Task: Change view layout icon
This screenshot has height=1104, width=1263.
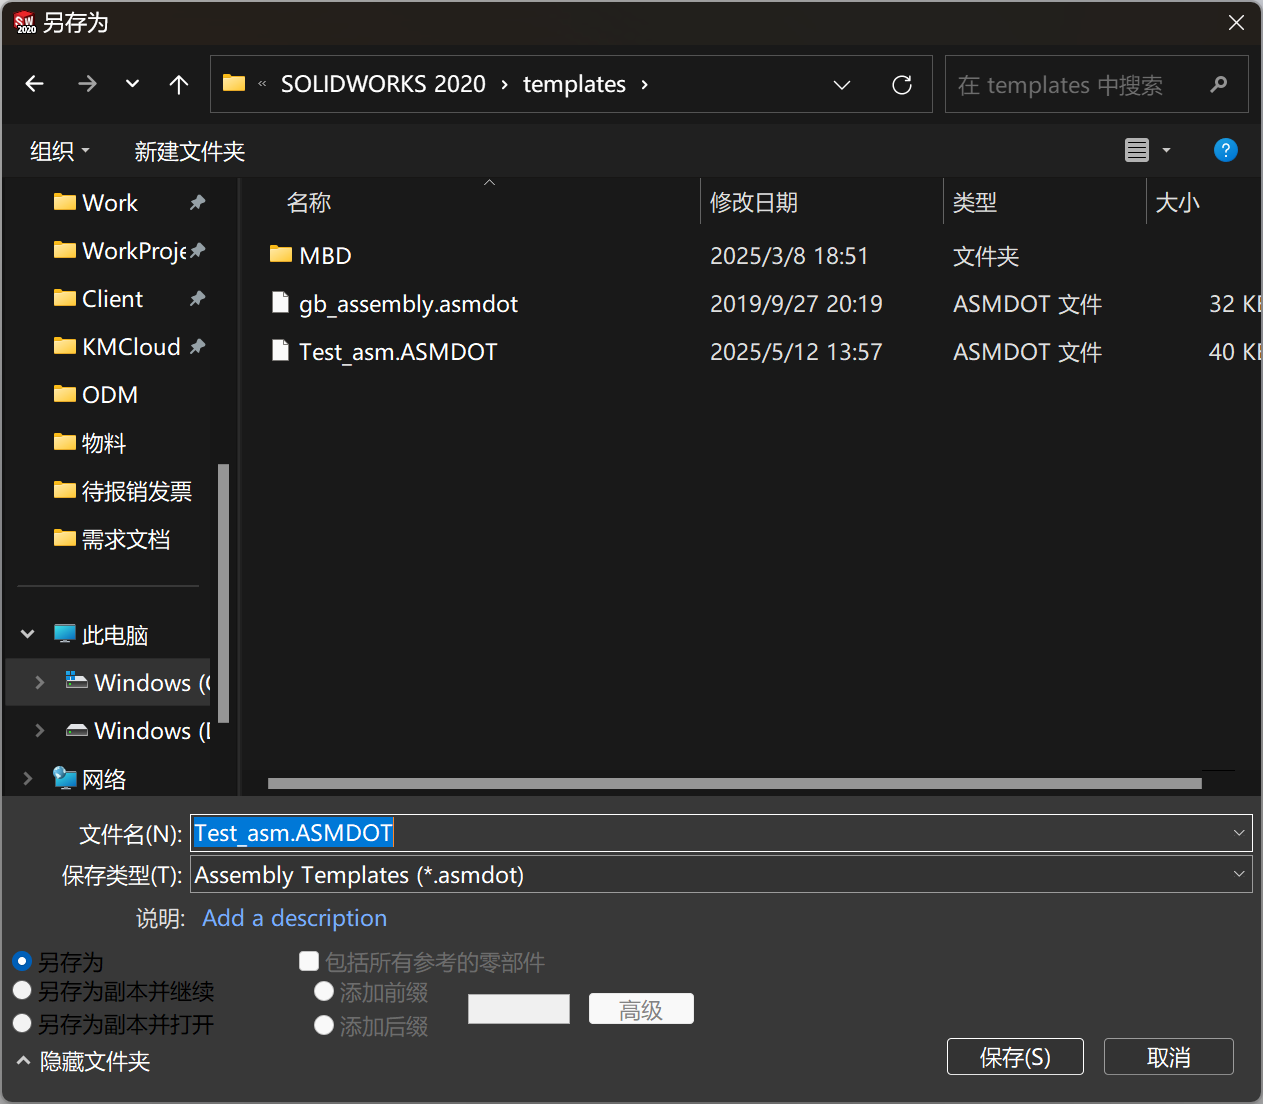Action: [1137, 150]
